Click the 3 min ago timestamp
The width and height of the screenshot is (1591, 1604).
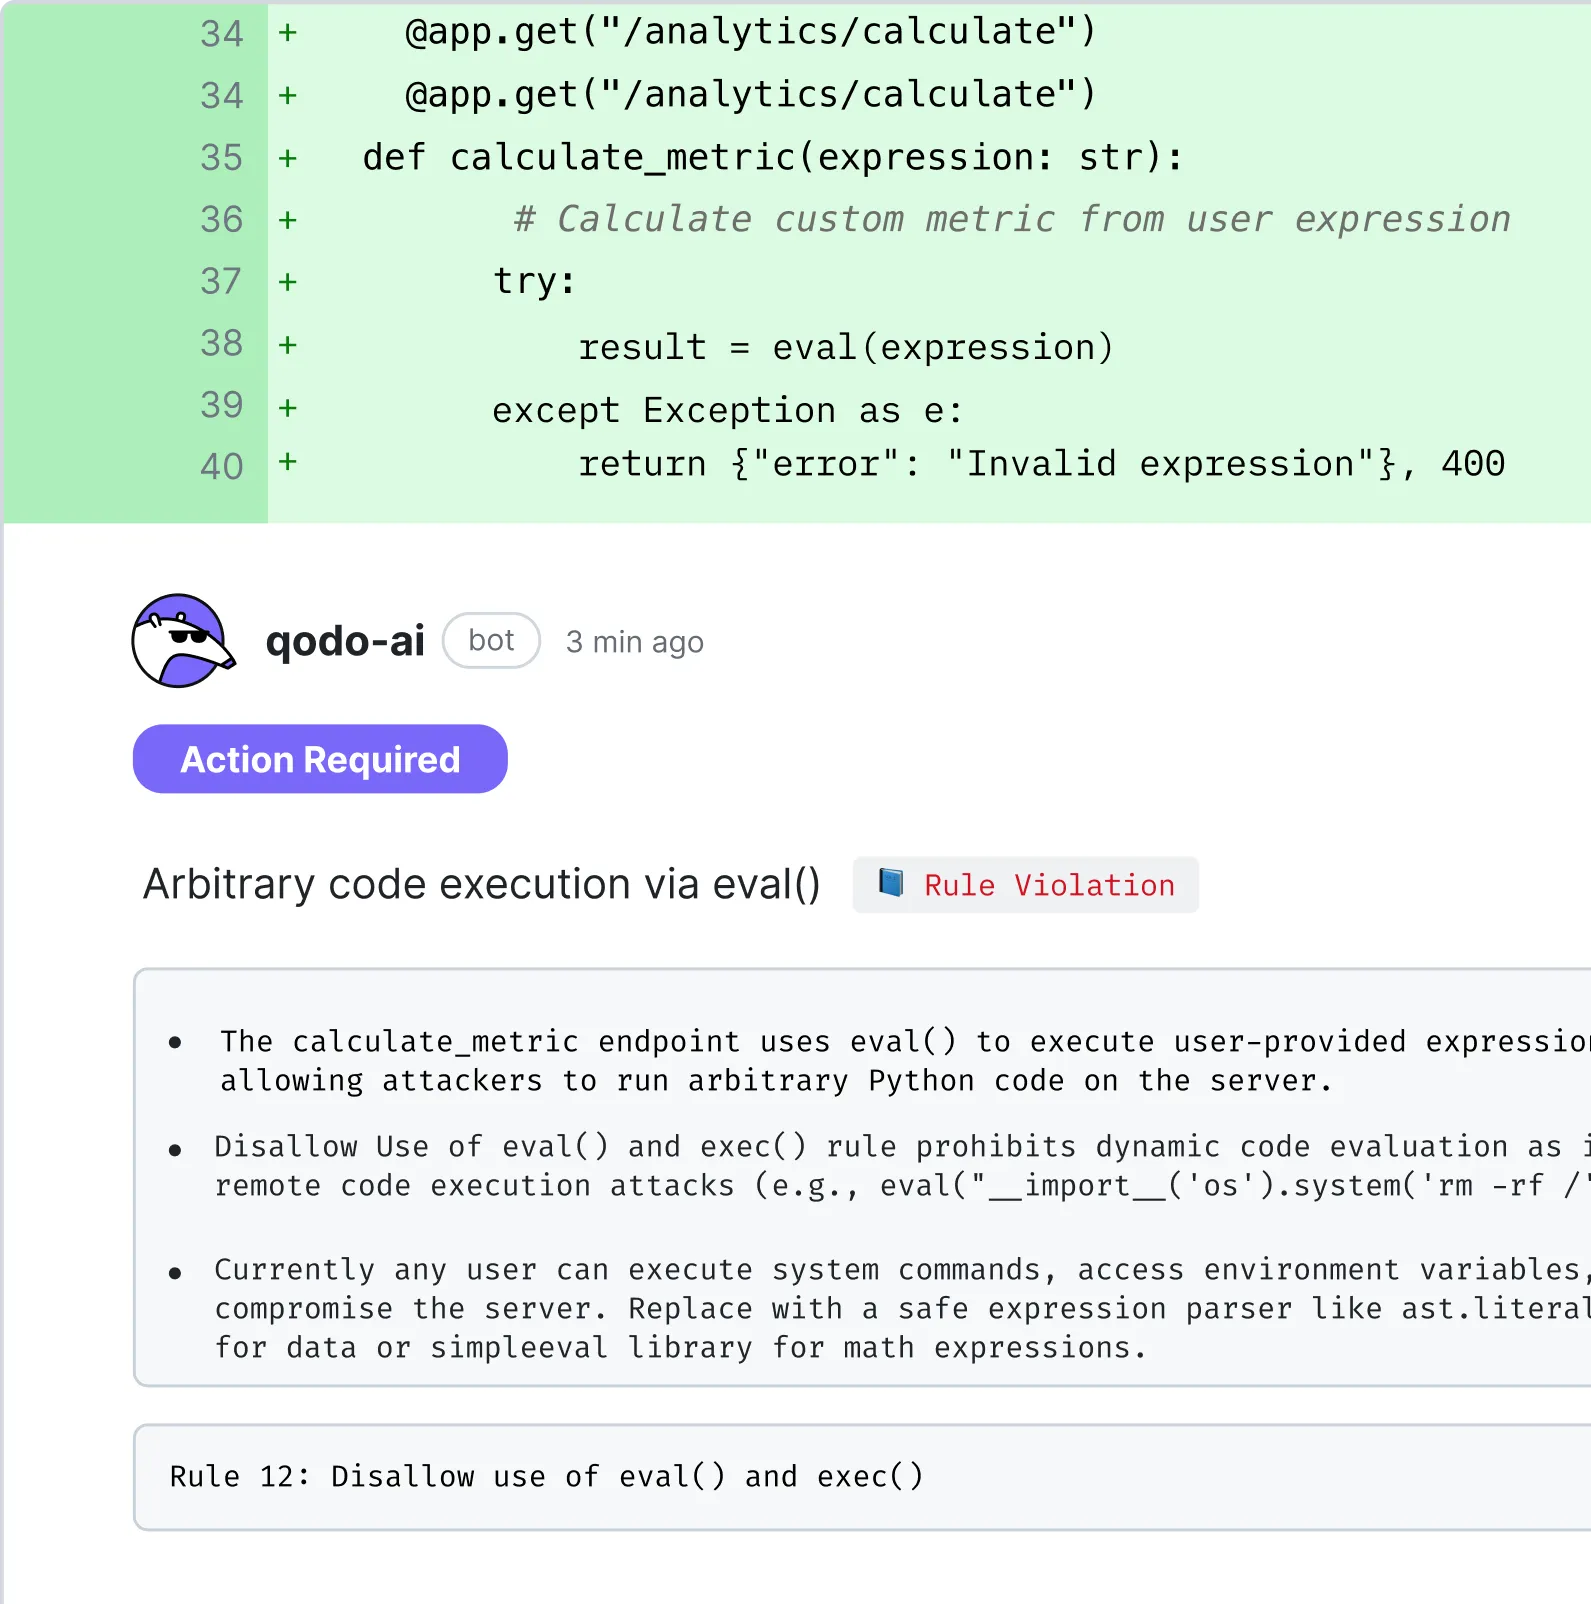[635, 642]
